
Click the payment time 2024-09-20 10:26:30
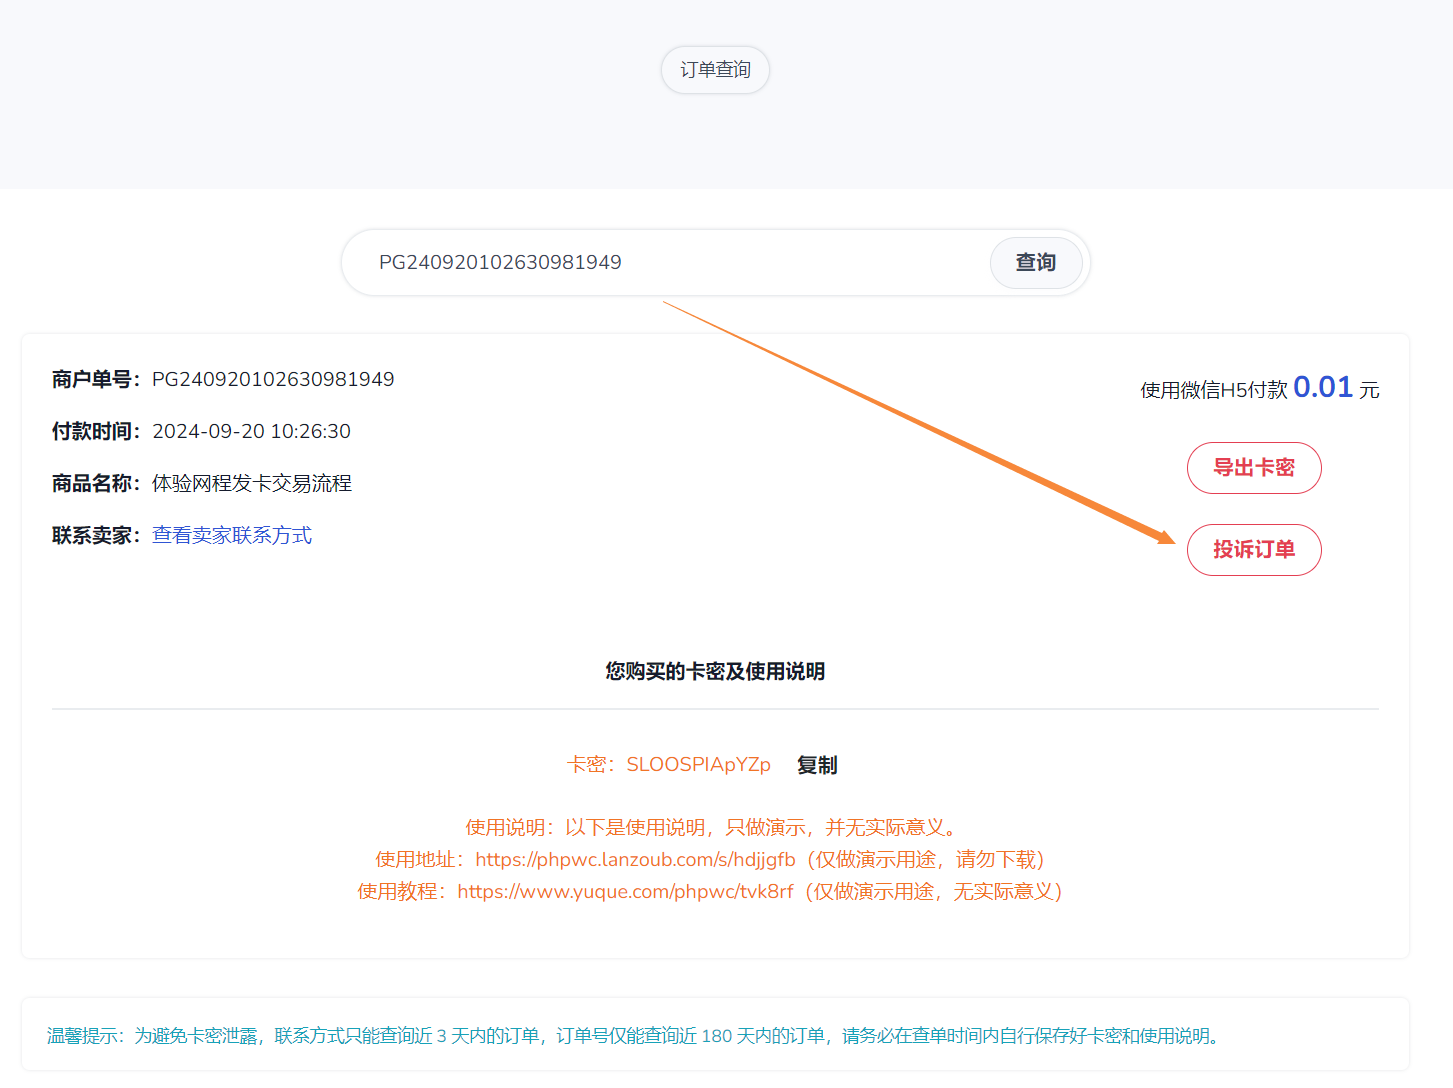[251, 432]
